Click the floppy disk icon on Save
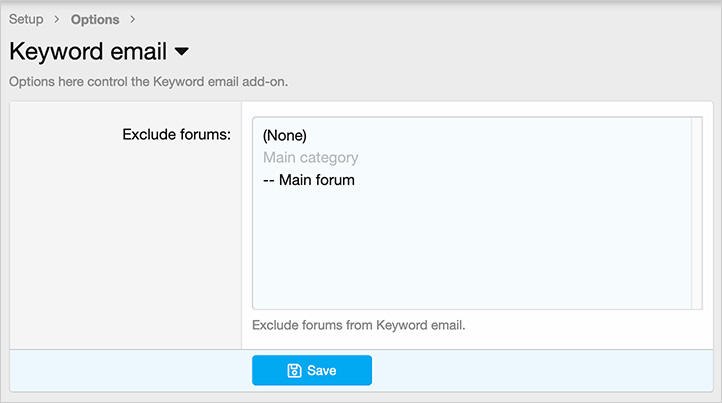Viewport: 722px width, 403px height. point(294,370)
